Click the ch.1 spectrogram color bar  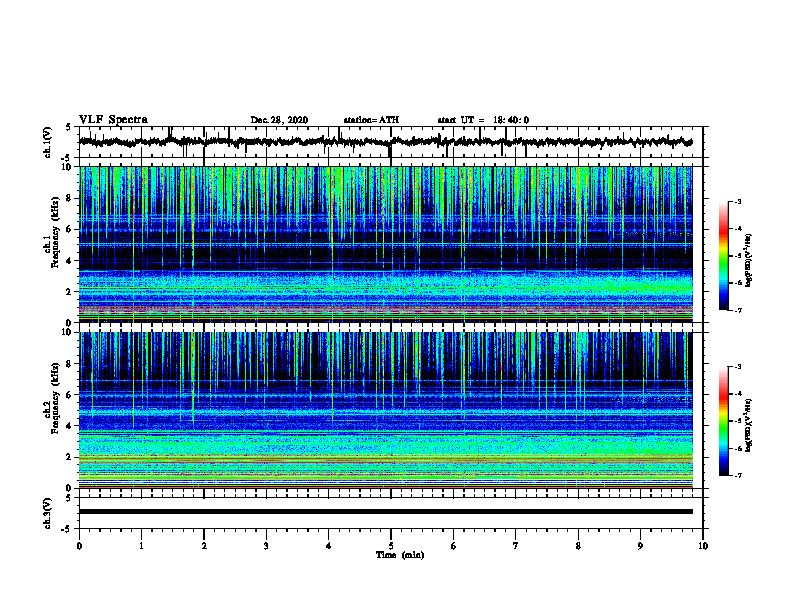pyautogui.click(x=724, y=256)
